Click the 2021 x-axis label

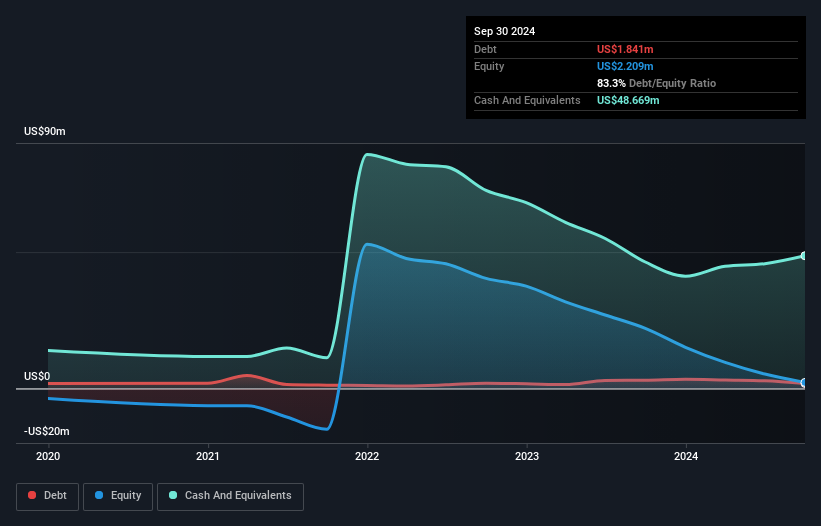208,456
